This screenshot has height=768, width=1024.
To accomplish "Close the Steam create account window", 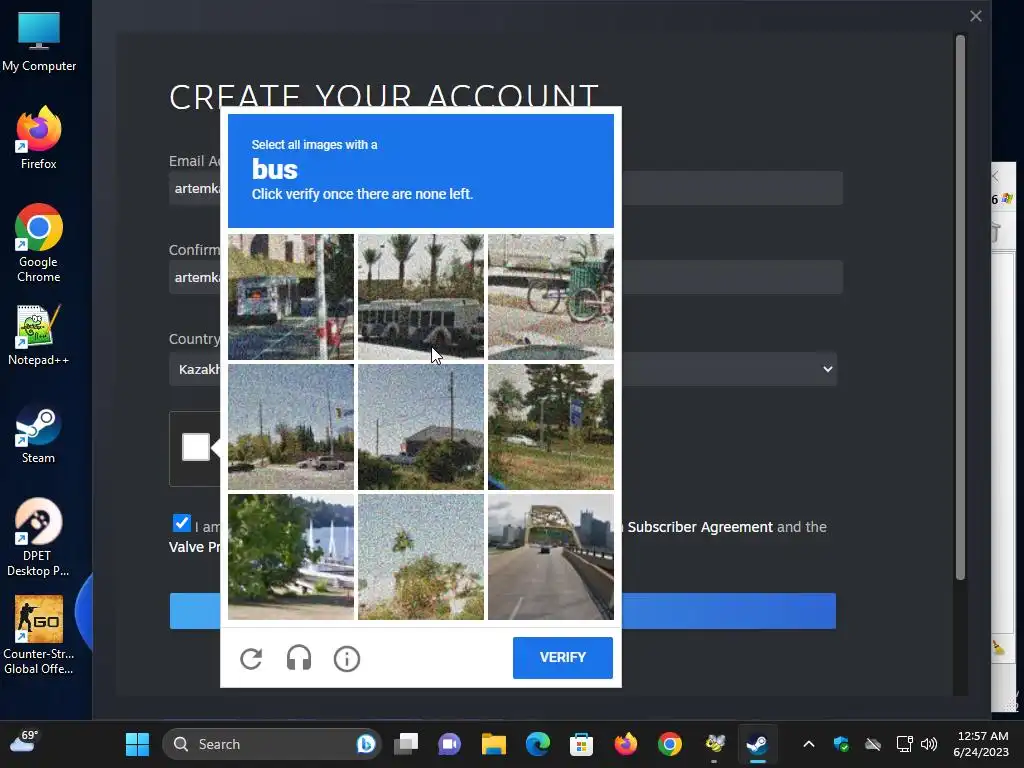I will 976,16.
